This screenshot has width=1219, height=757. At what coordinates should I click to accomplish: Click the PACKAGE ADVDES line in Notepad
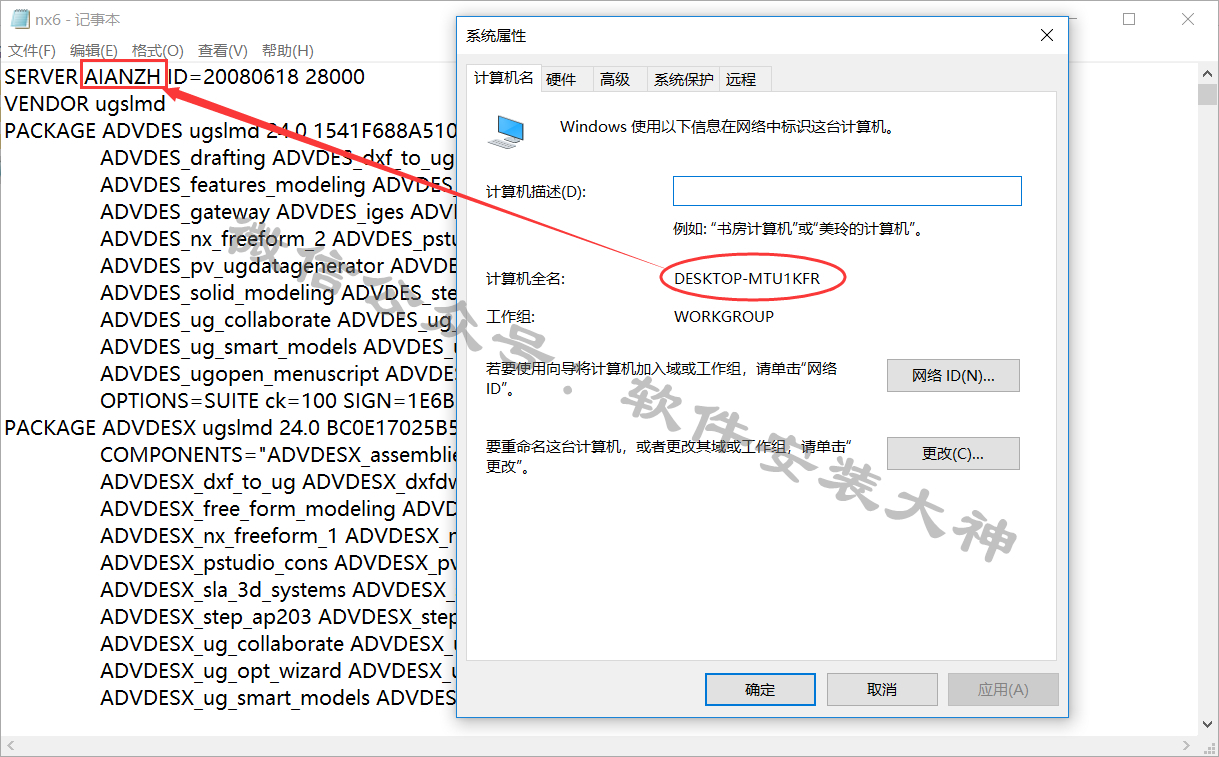tap(231, 131)
